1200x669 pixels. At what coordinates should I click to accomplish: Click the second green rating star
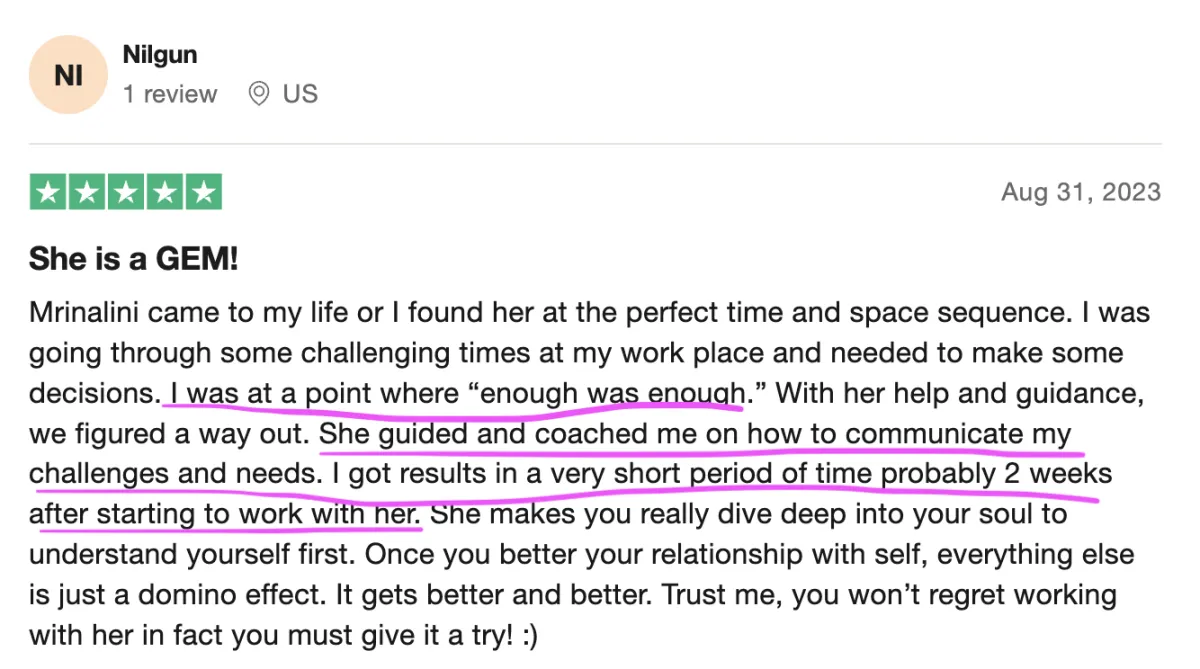pyautogui.click(x=87, y=192)
